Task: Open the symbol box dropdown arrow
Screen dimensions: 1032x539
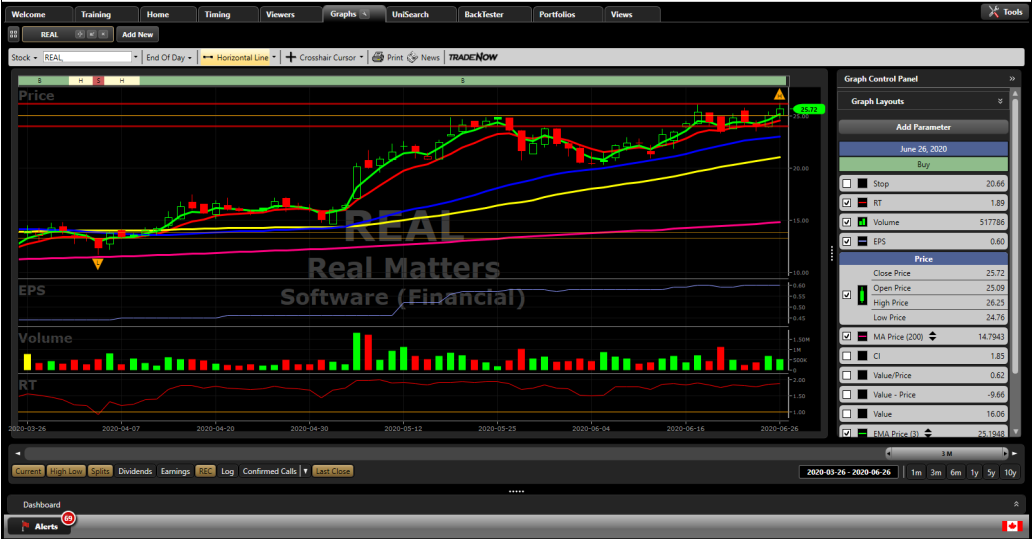Action: (x=136, y=57)
